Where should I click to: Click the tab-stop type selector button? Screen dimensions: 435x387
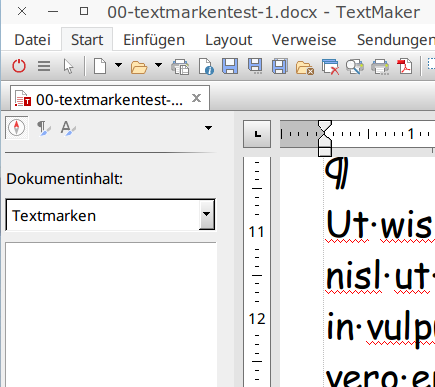tap(257, 134)
